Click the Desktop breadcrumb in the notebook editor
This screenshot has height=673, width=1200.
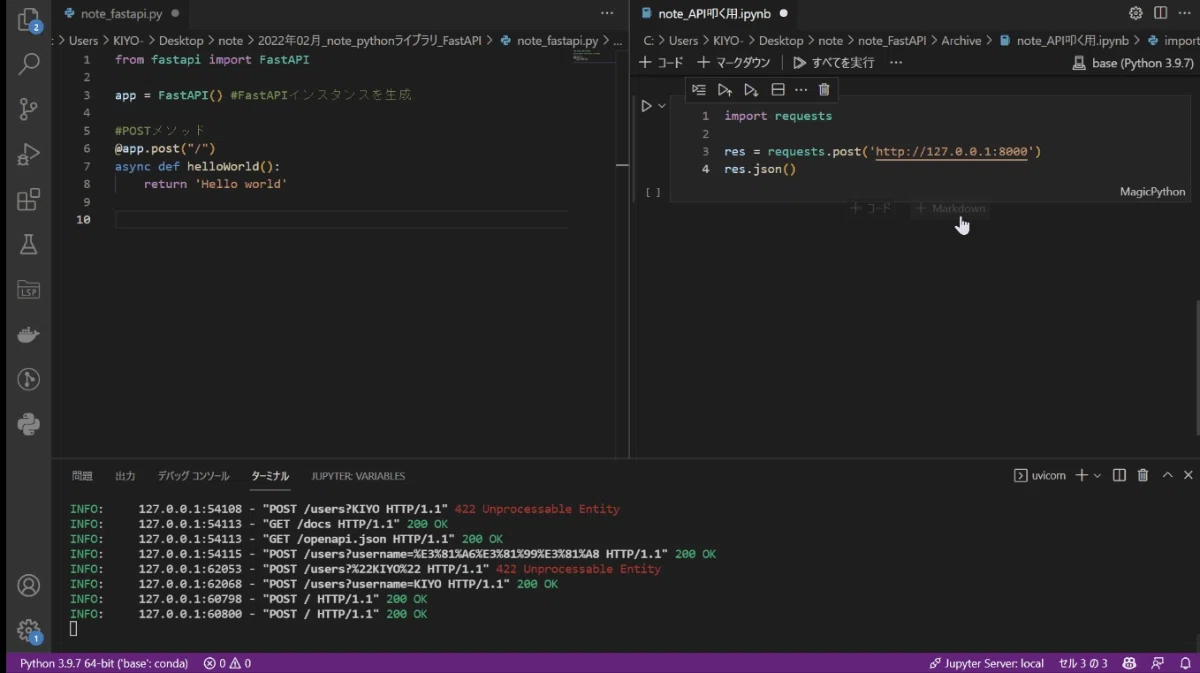click(781, 41)
